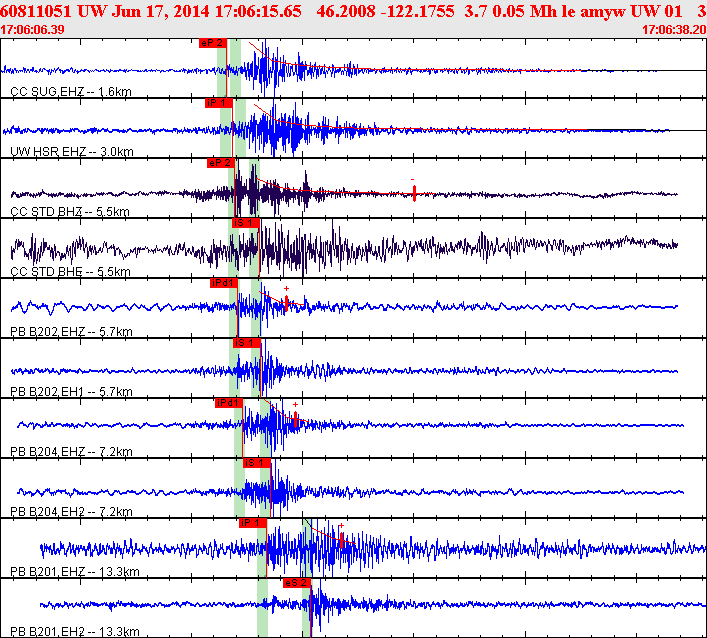Select the PB B202 EH1 -- 5.7km label

click(71, 392)
